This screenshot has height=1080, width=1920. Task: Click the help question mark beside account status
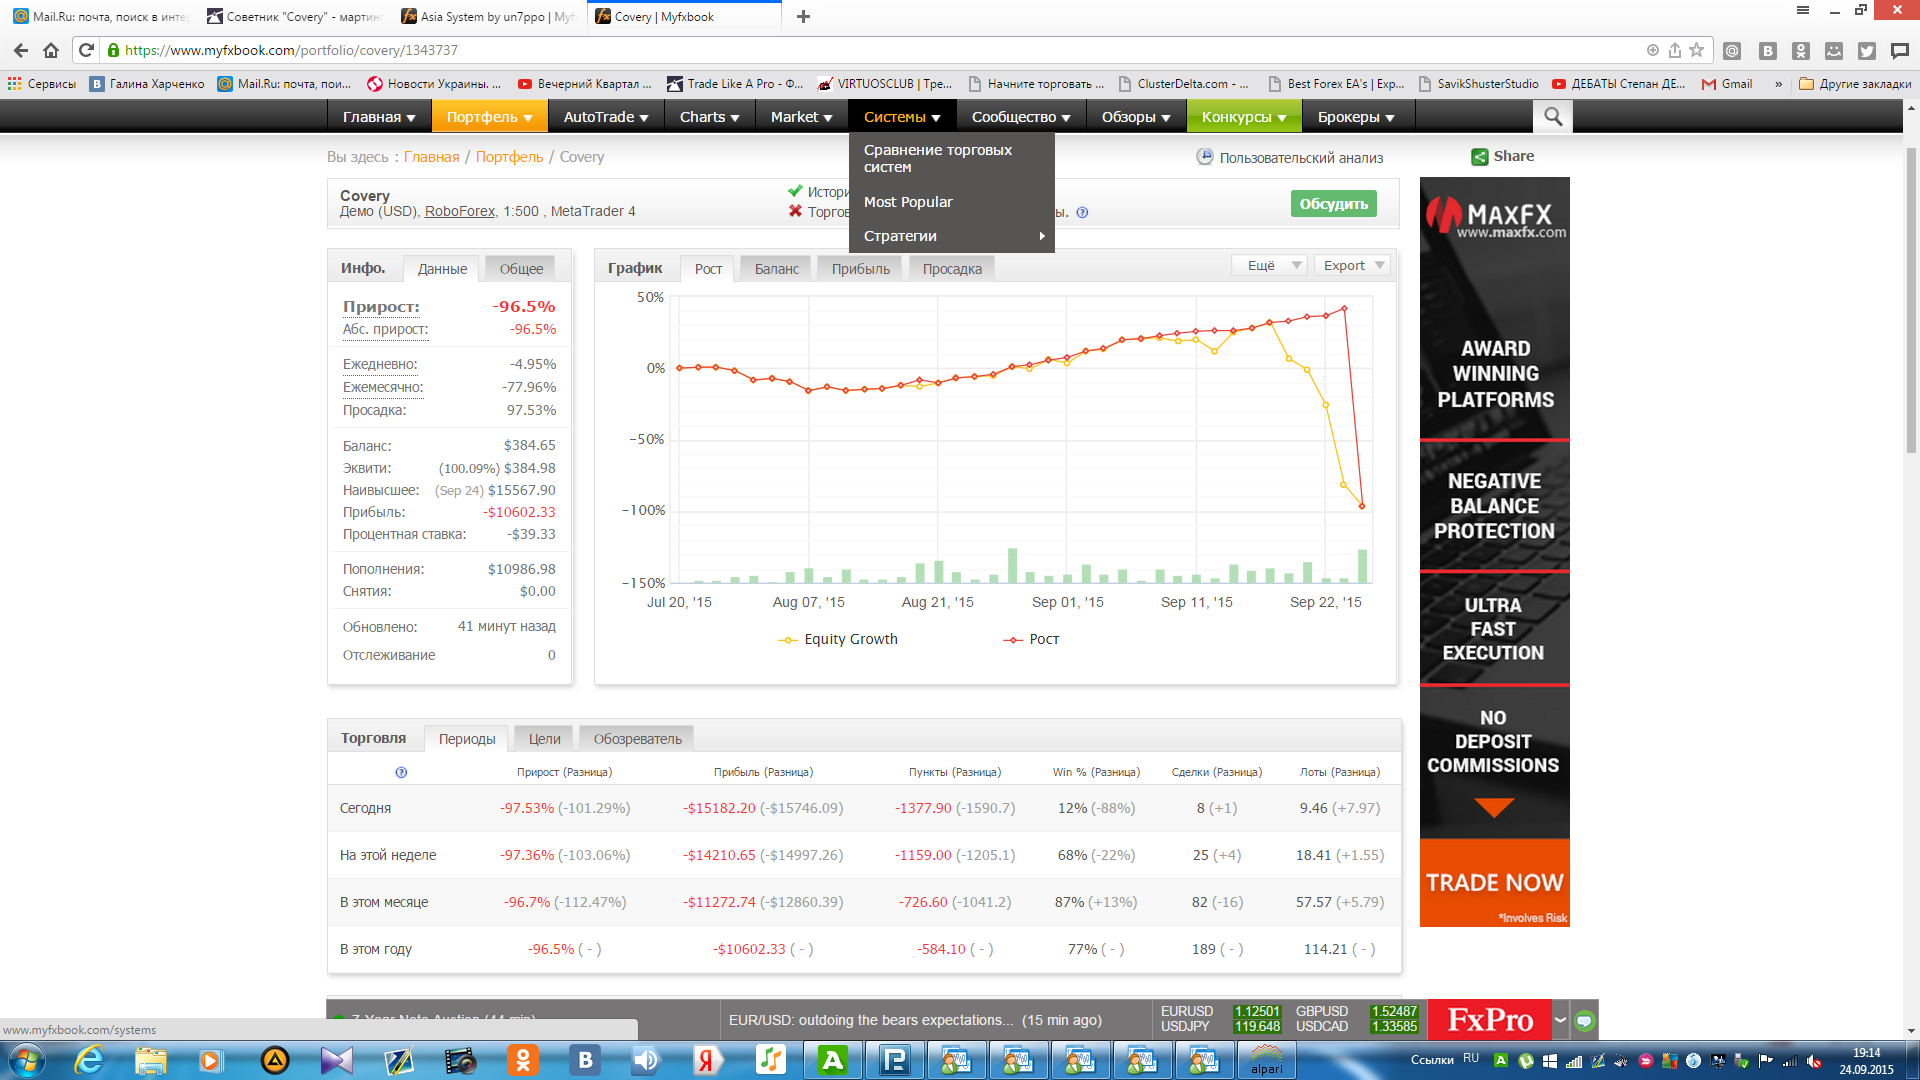click(1082, 212)
